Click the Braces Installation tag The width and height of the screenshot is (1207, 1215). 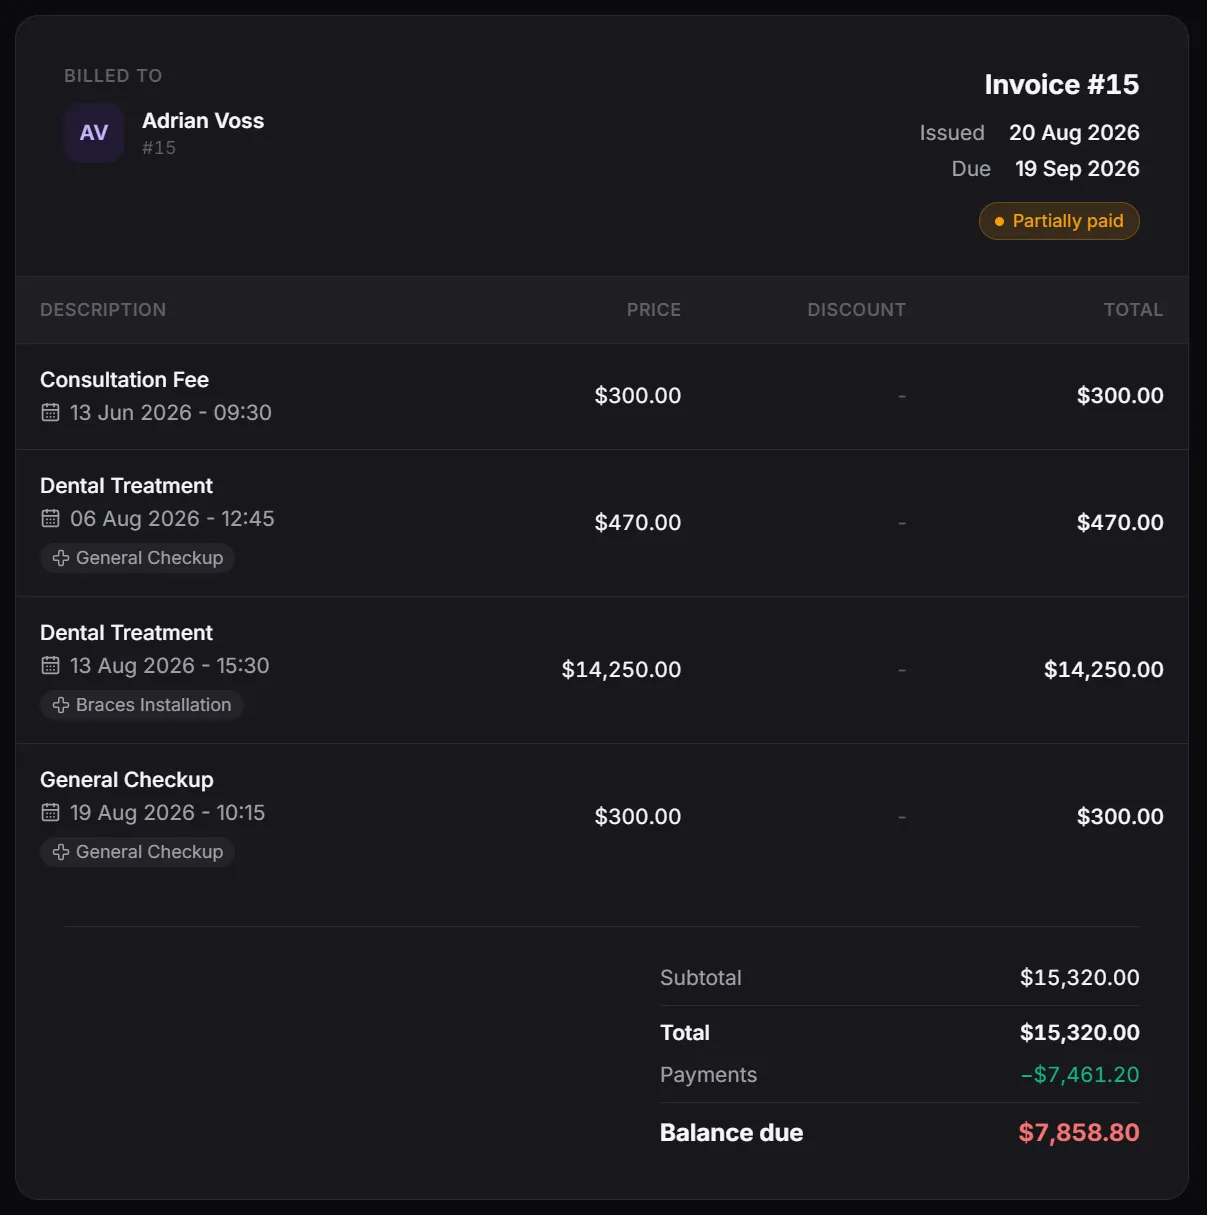point(142,705)
